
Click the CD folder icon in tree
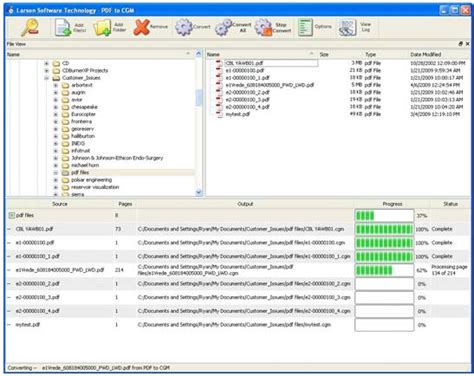click(56, 63)
